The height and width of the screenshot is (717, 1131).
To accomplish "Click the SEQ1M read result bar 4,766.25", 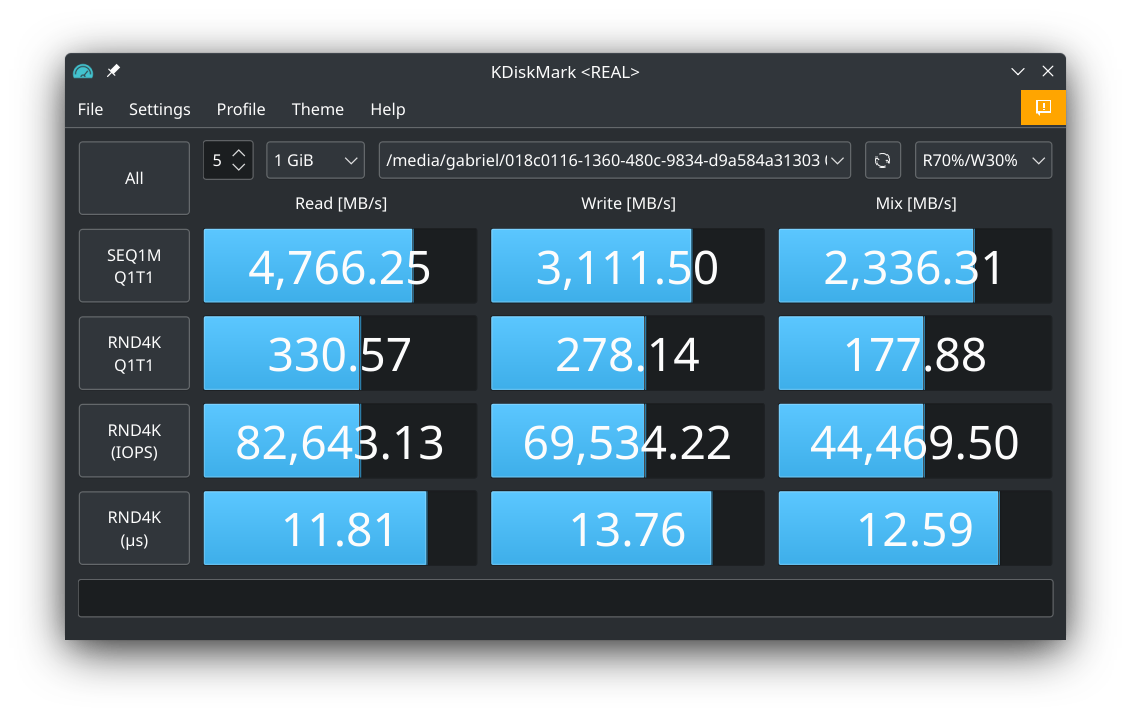I will pos(340,266).
